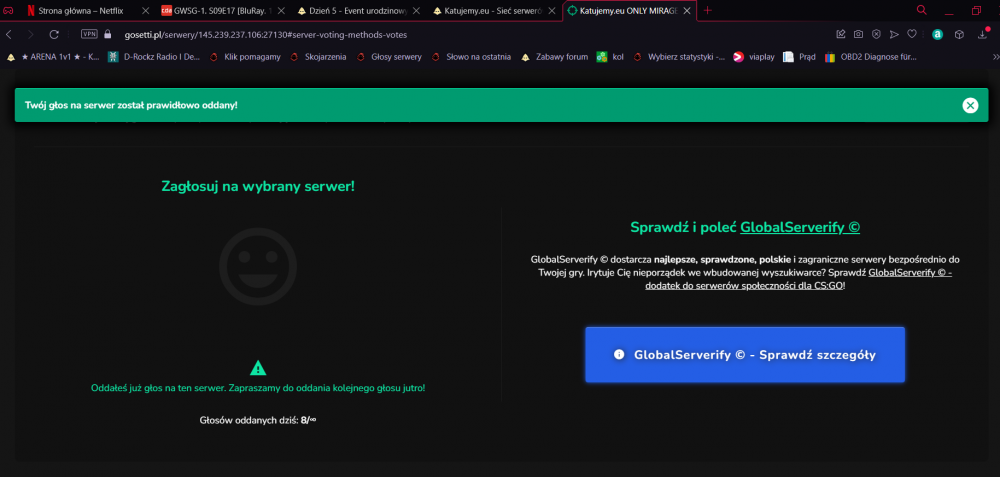The height and width of the screenshot is (477, 1000).
Task: Close the GWSG-1. S09E17 tab
Action: point(281,11)
